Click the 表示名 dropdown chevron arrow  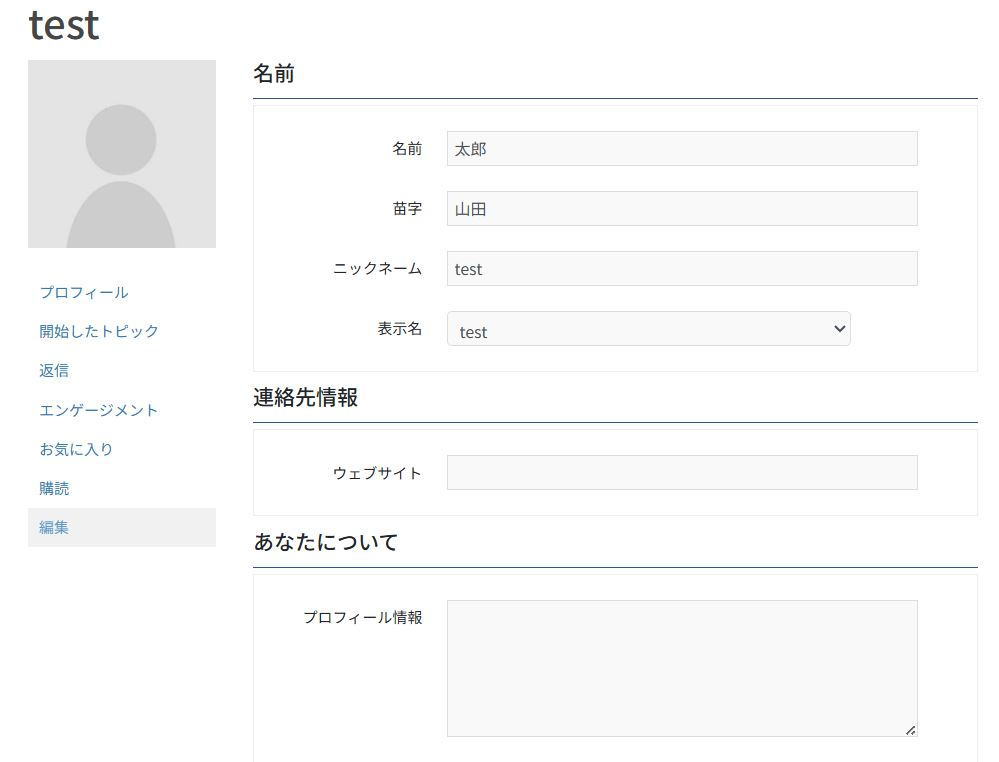coord(838,328)
